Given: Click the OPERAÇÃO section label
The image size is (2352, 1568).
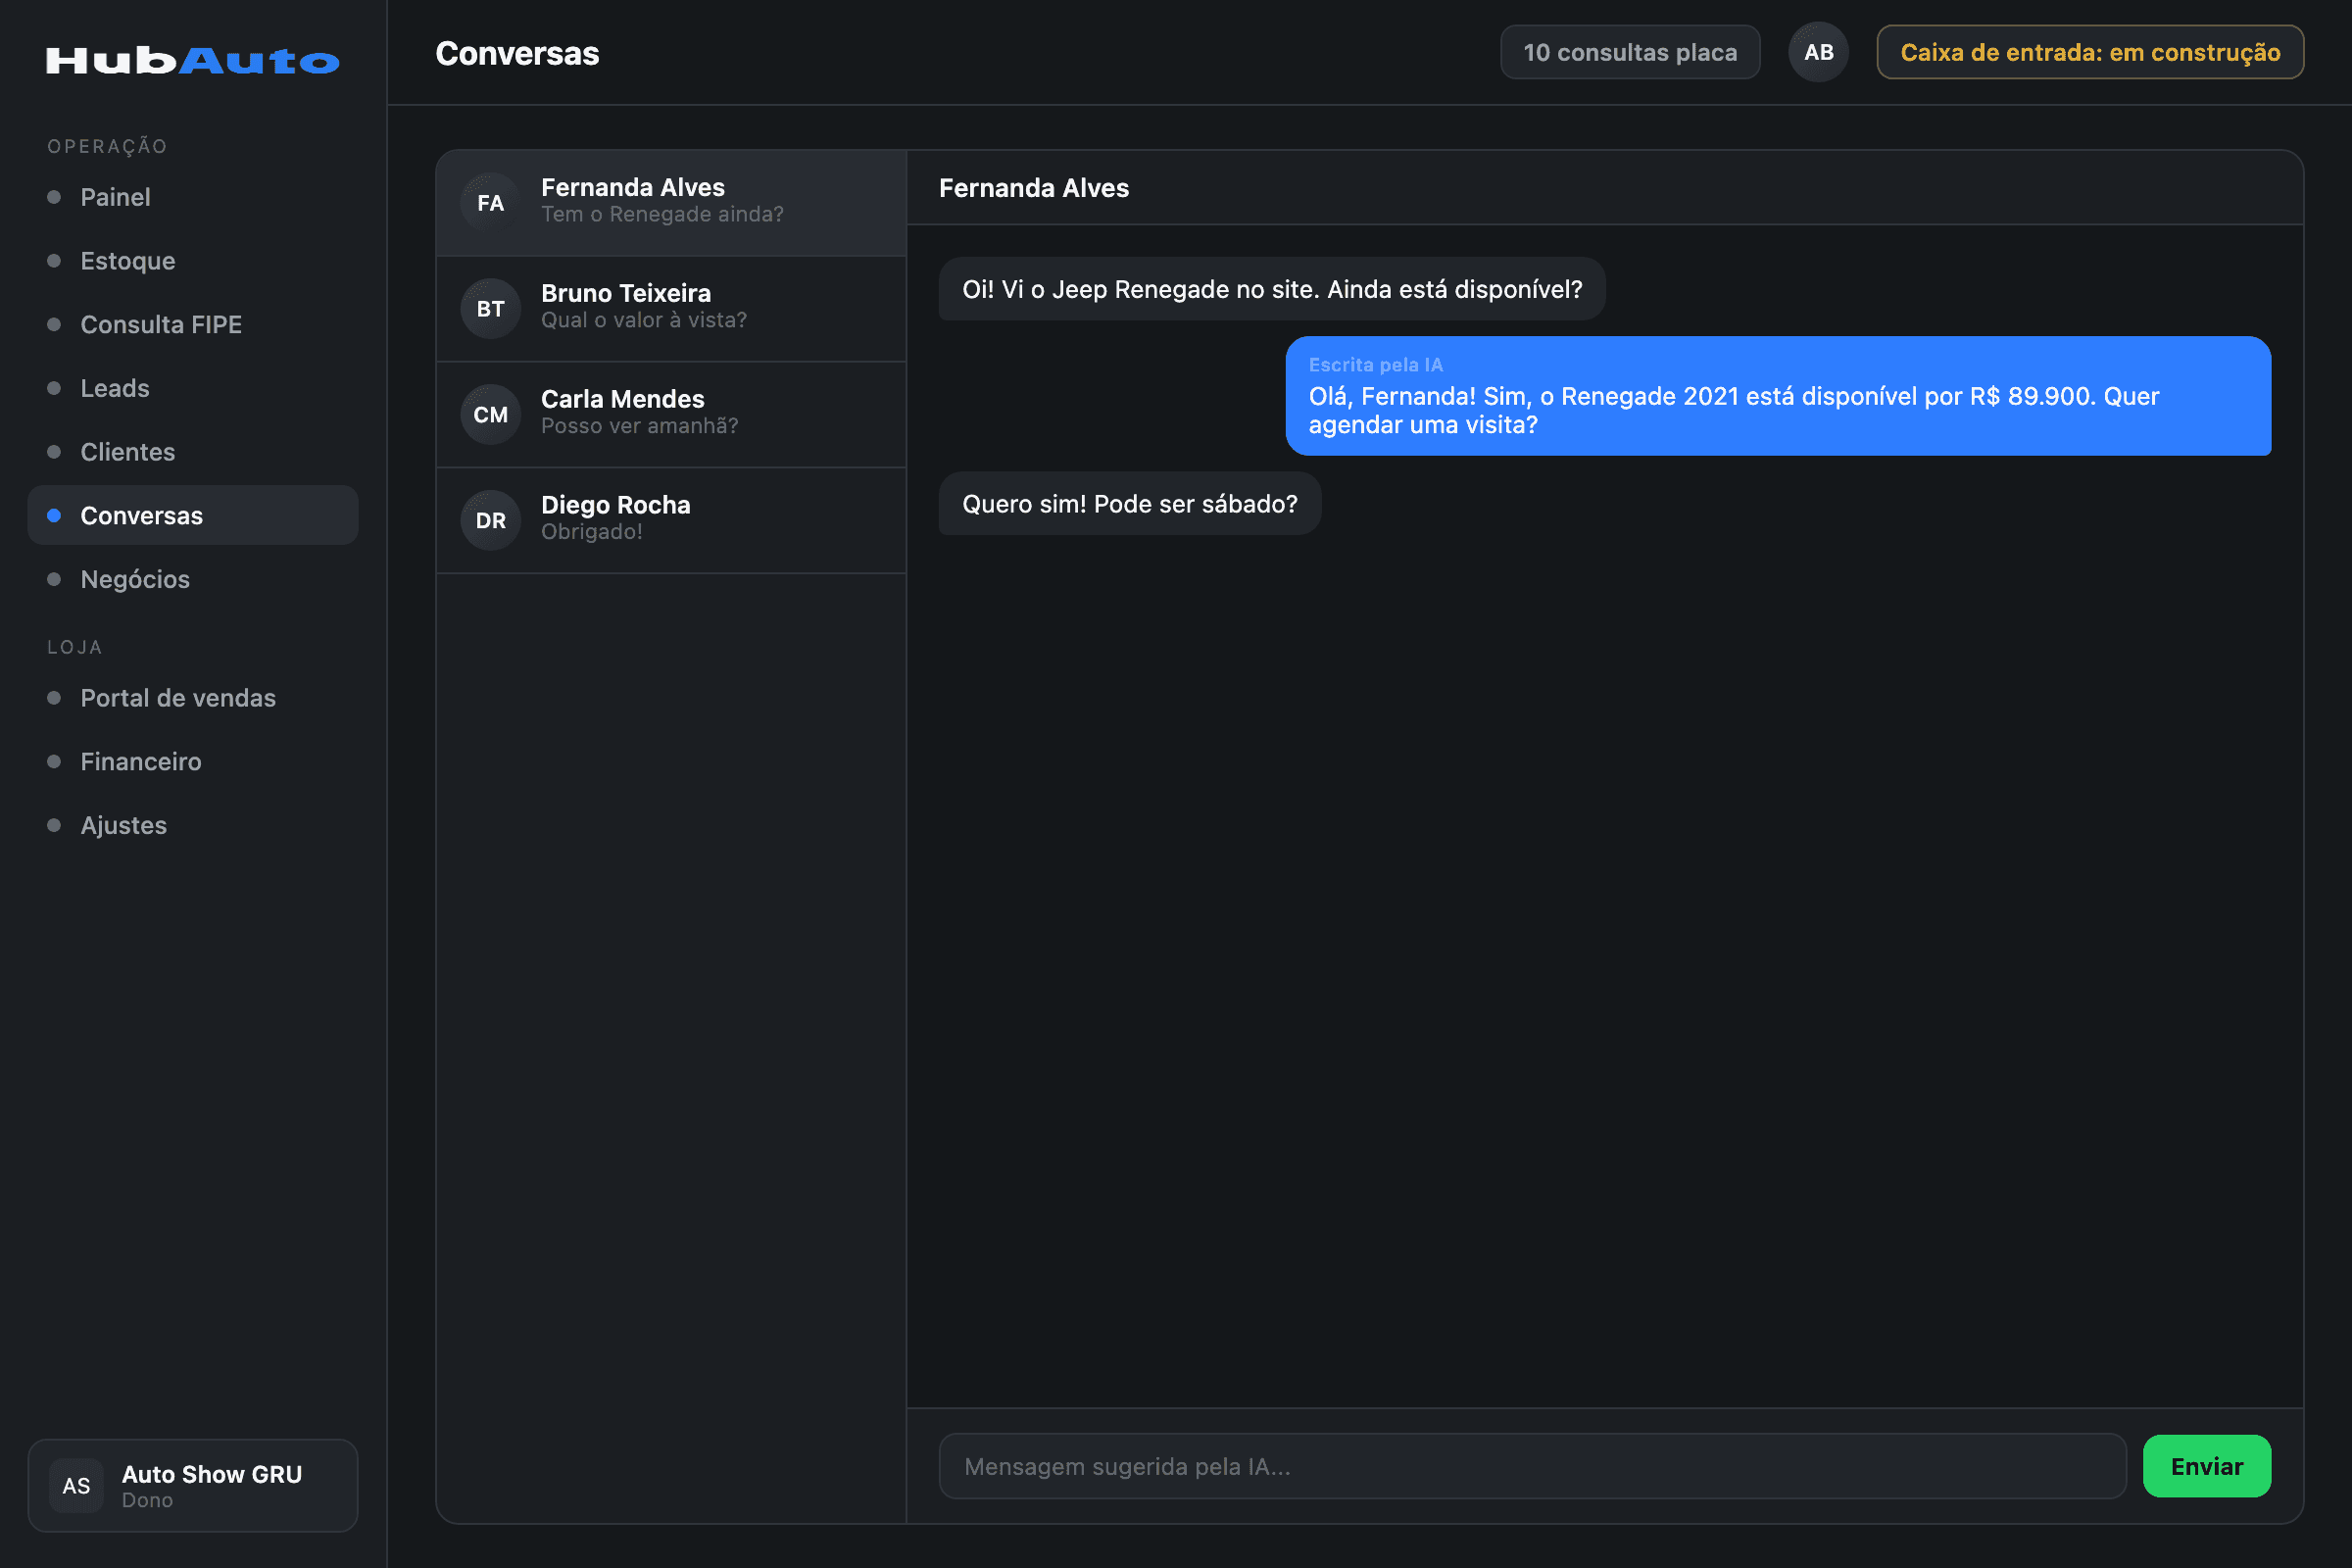Looking at the screenshot, I should click(x=108, y=146).
